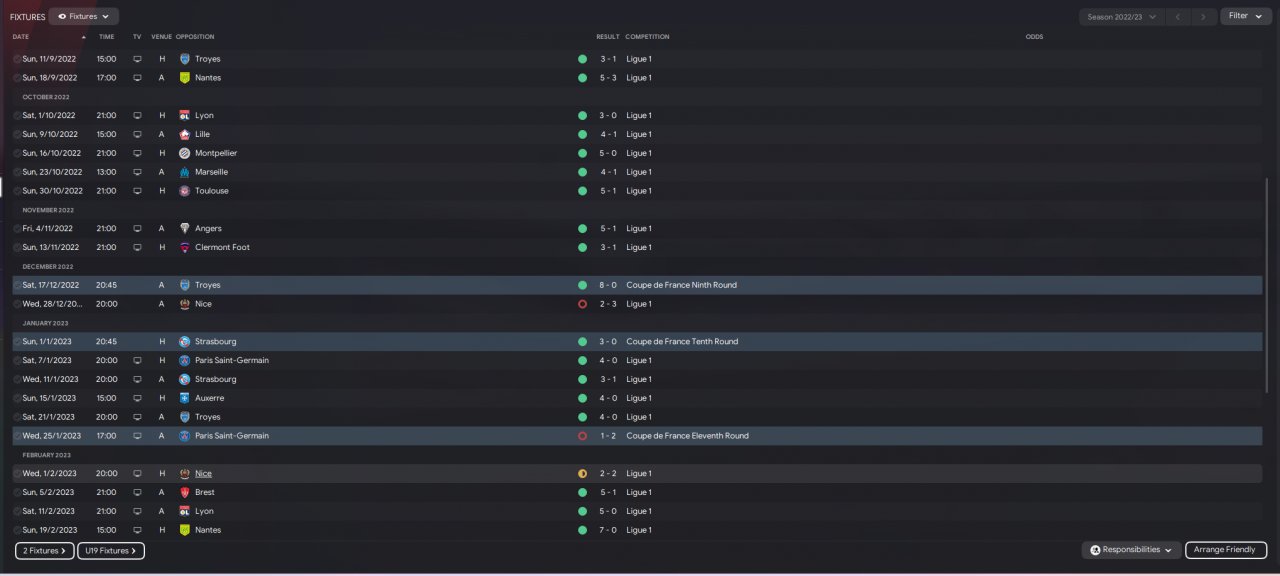The image size is (1280, 576).
Task: Open the Fixtures view dropdown
Action: (x=84, y=16)
